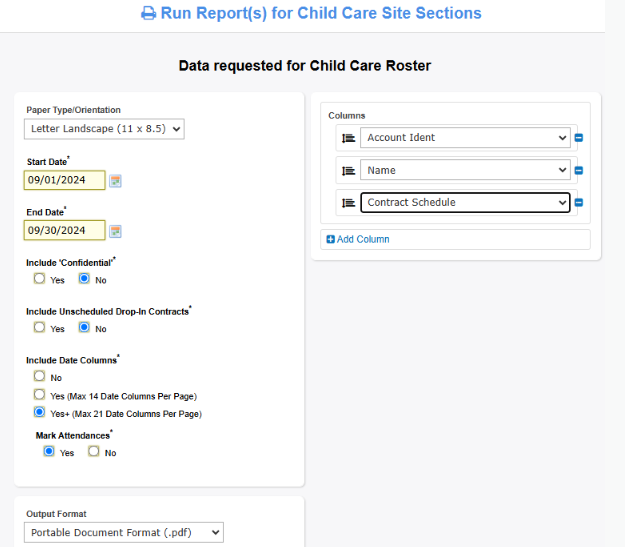
Task: Click the reorder handle beside Contract Schedule
Action: (x=348, y=203)
